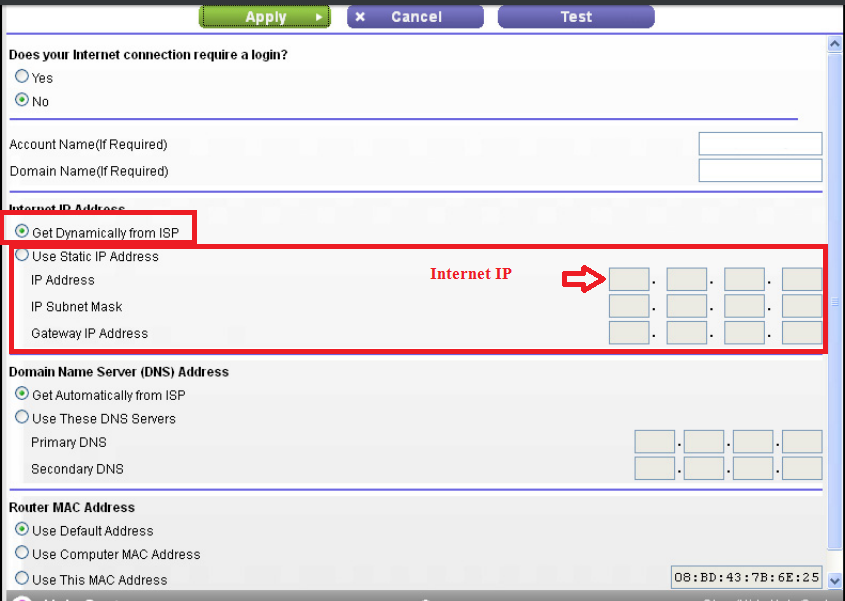Select Yes for Internet login required
The height and width of the screenshot is (601, 845).
tap(22, 77)
